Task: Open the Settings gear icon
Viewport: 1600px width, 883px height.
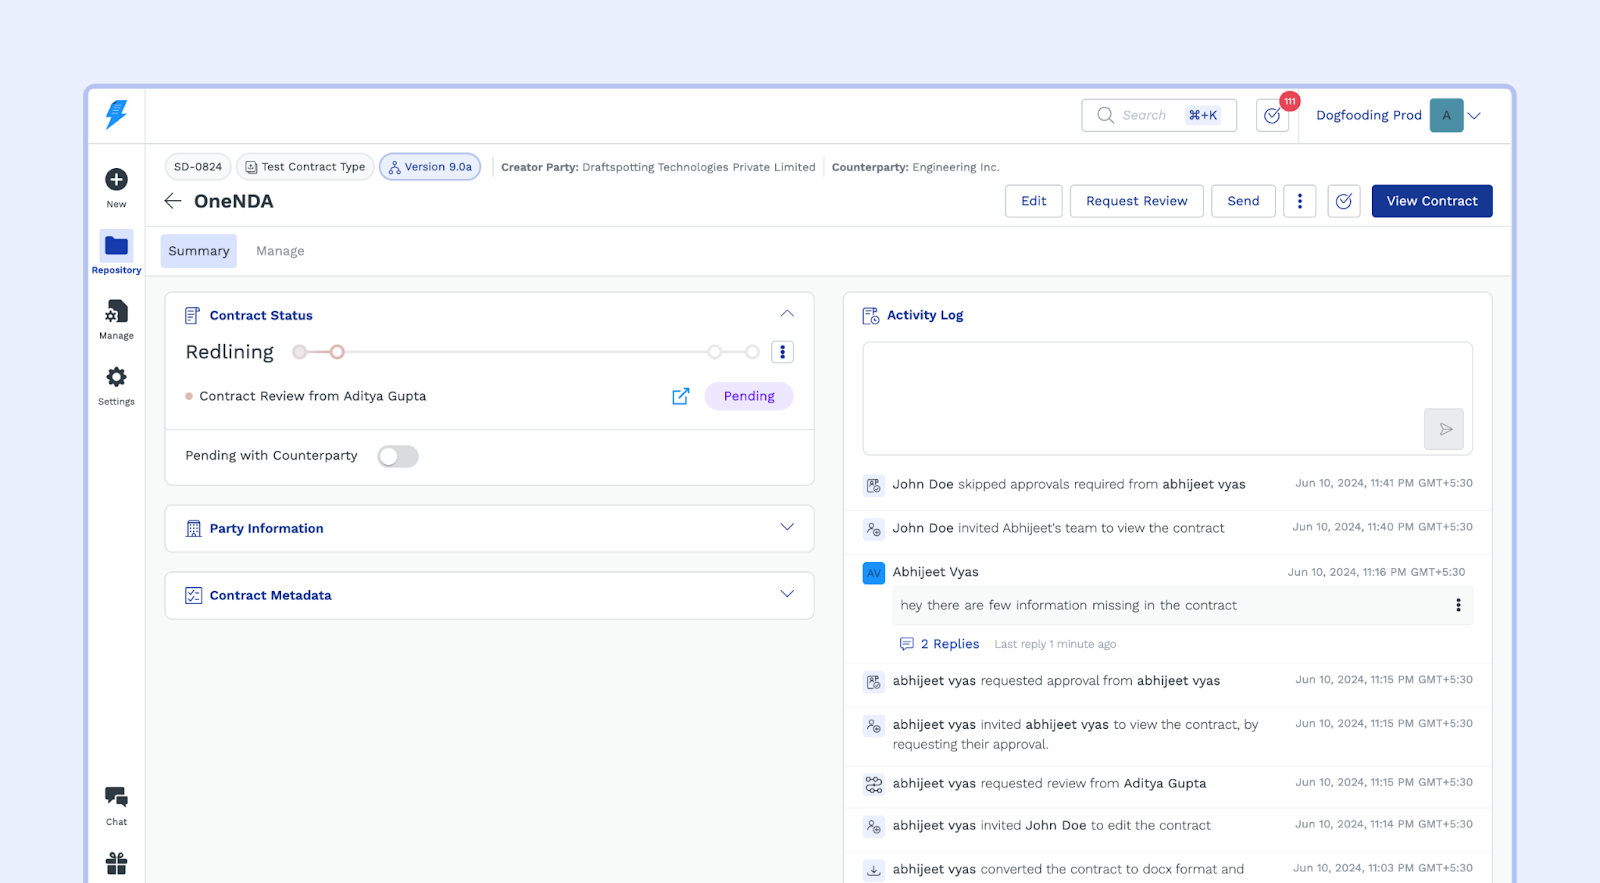Action: tap(116, 378)
